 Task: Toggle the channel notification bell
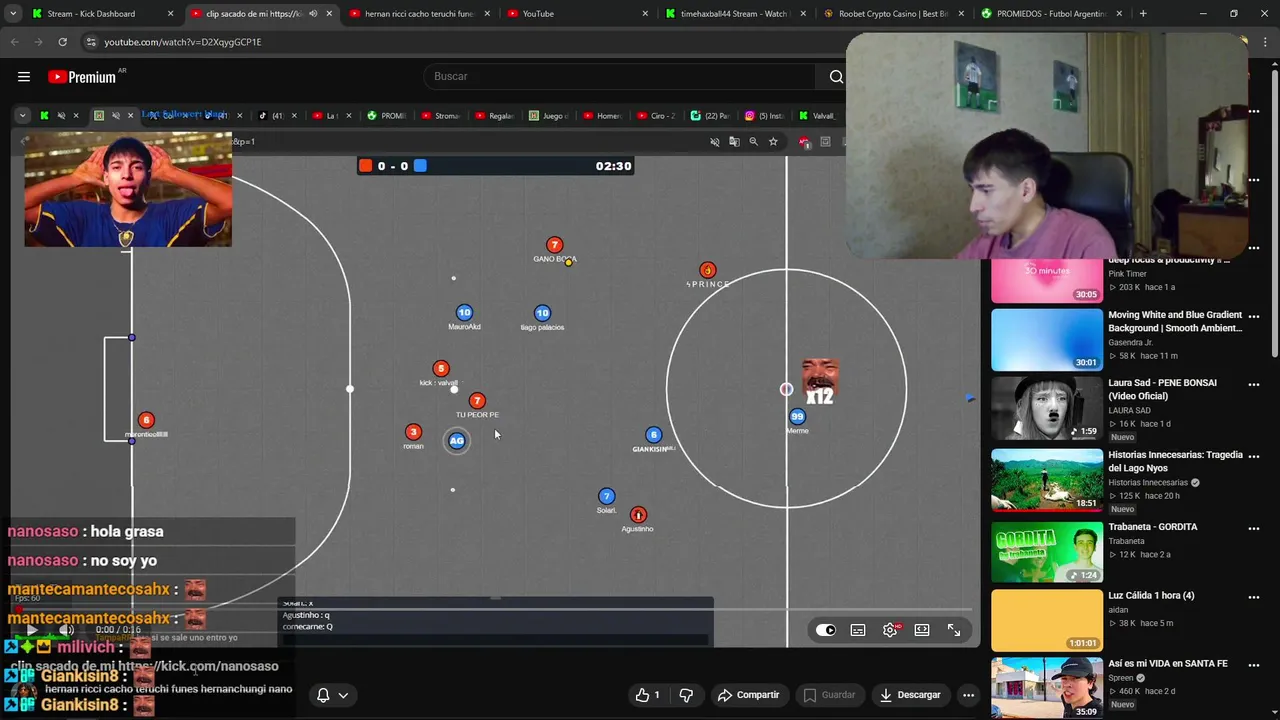point(323,695)
